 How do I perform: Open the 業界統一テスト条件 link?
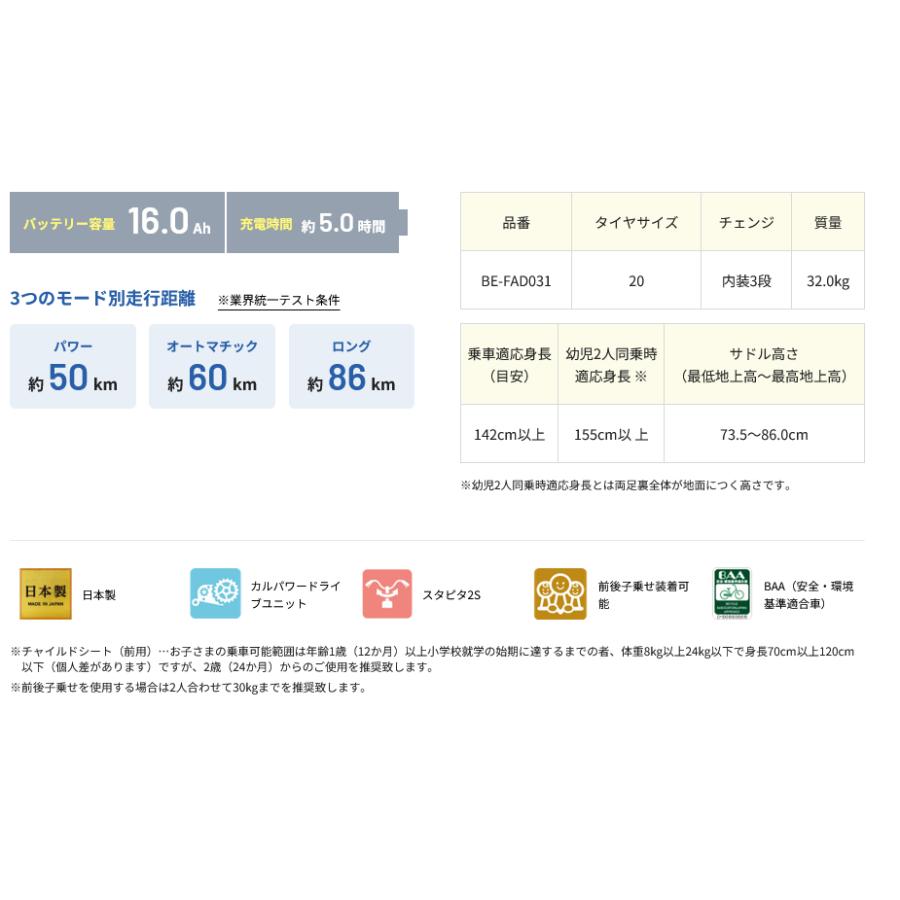click(x=280, y=297)
